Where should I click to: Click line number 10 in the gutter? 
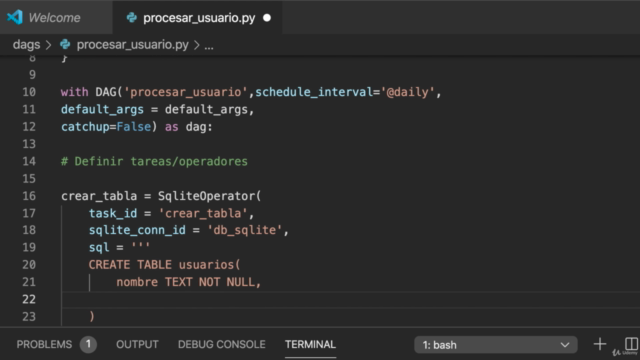[x=29, y=92]
